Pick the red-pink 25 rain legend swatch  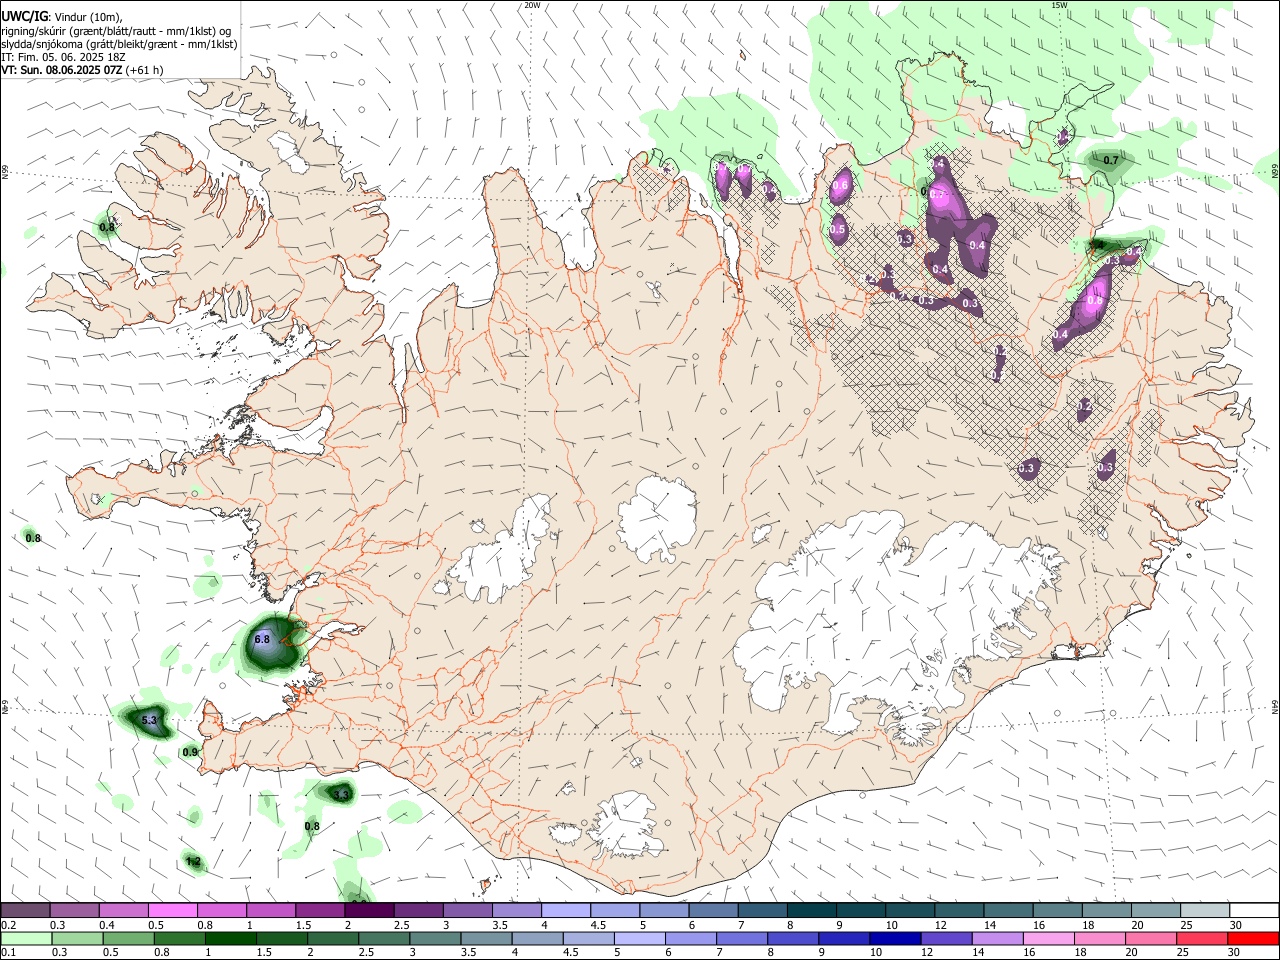coord(1201,938)
